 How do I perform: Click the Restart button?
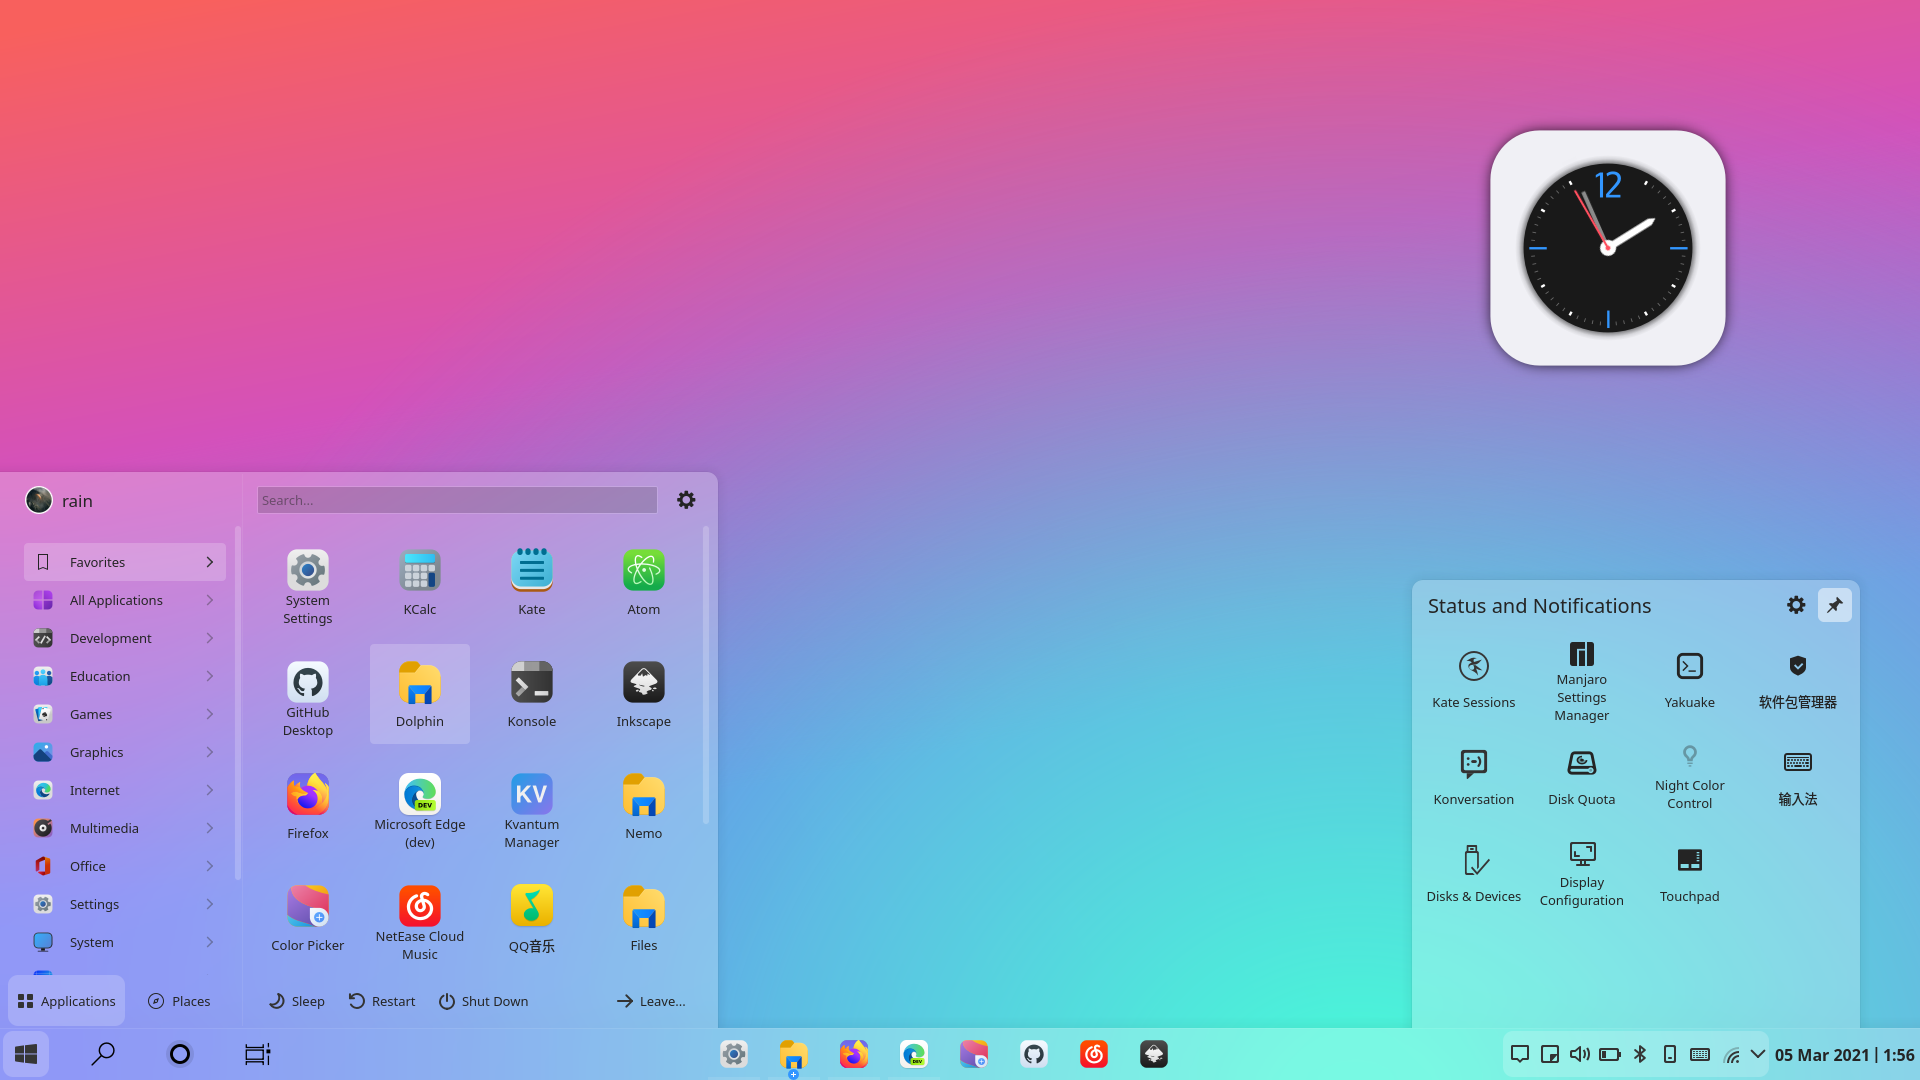click(x=381, y=1001)
